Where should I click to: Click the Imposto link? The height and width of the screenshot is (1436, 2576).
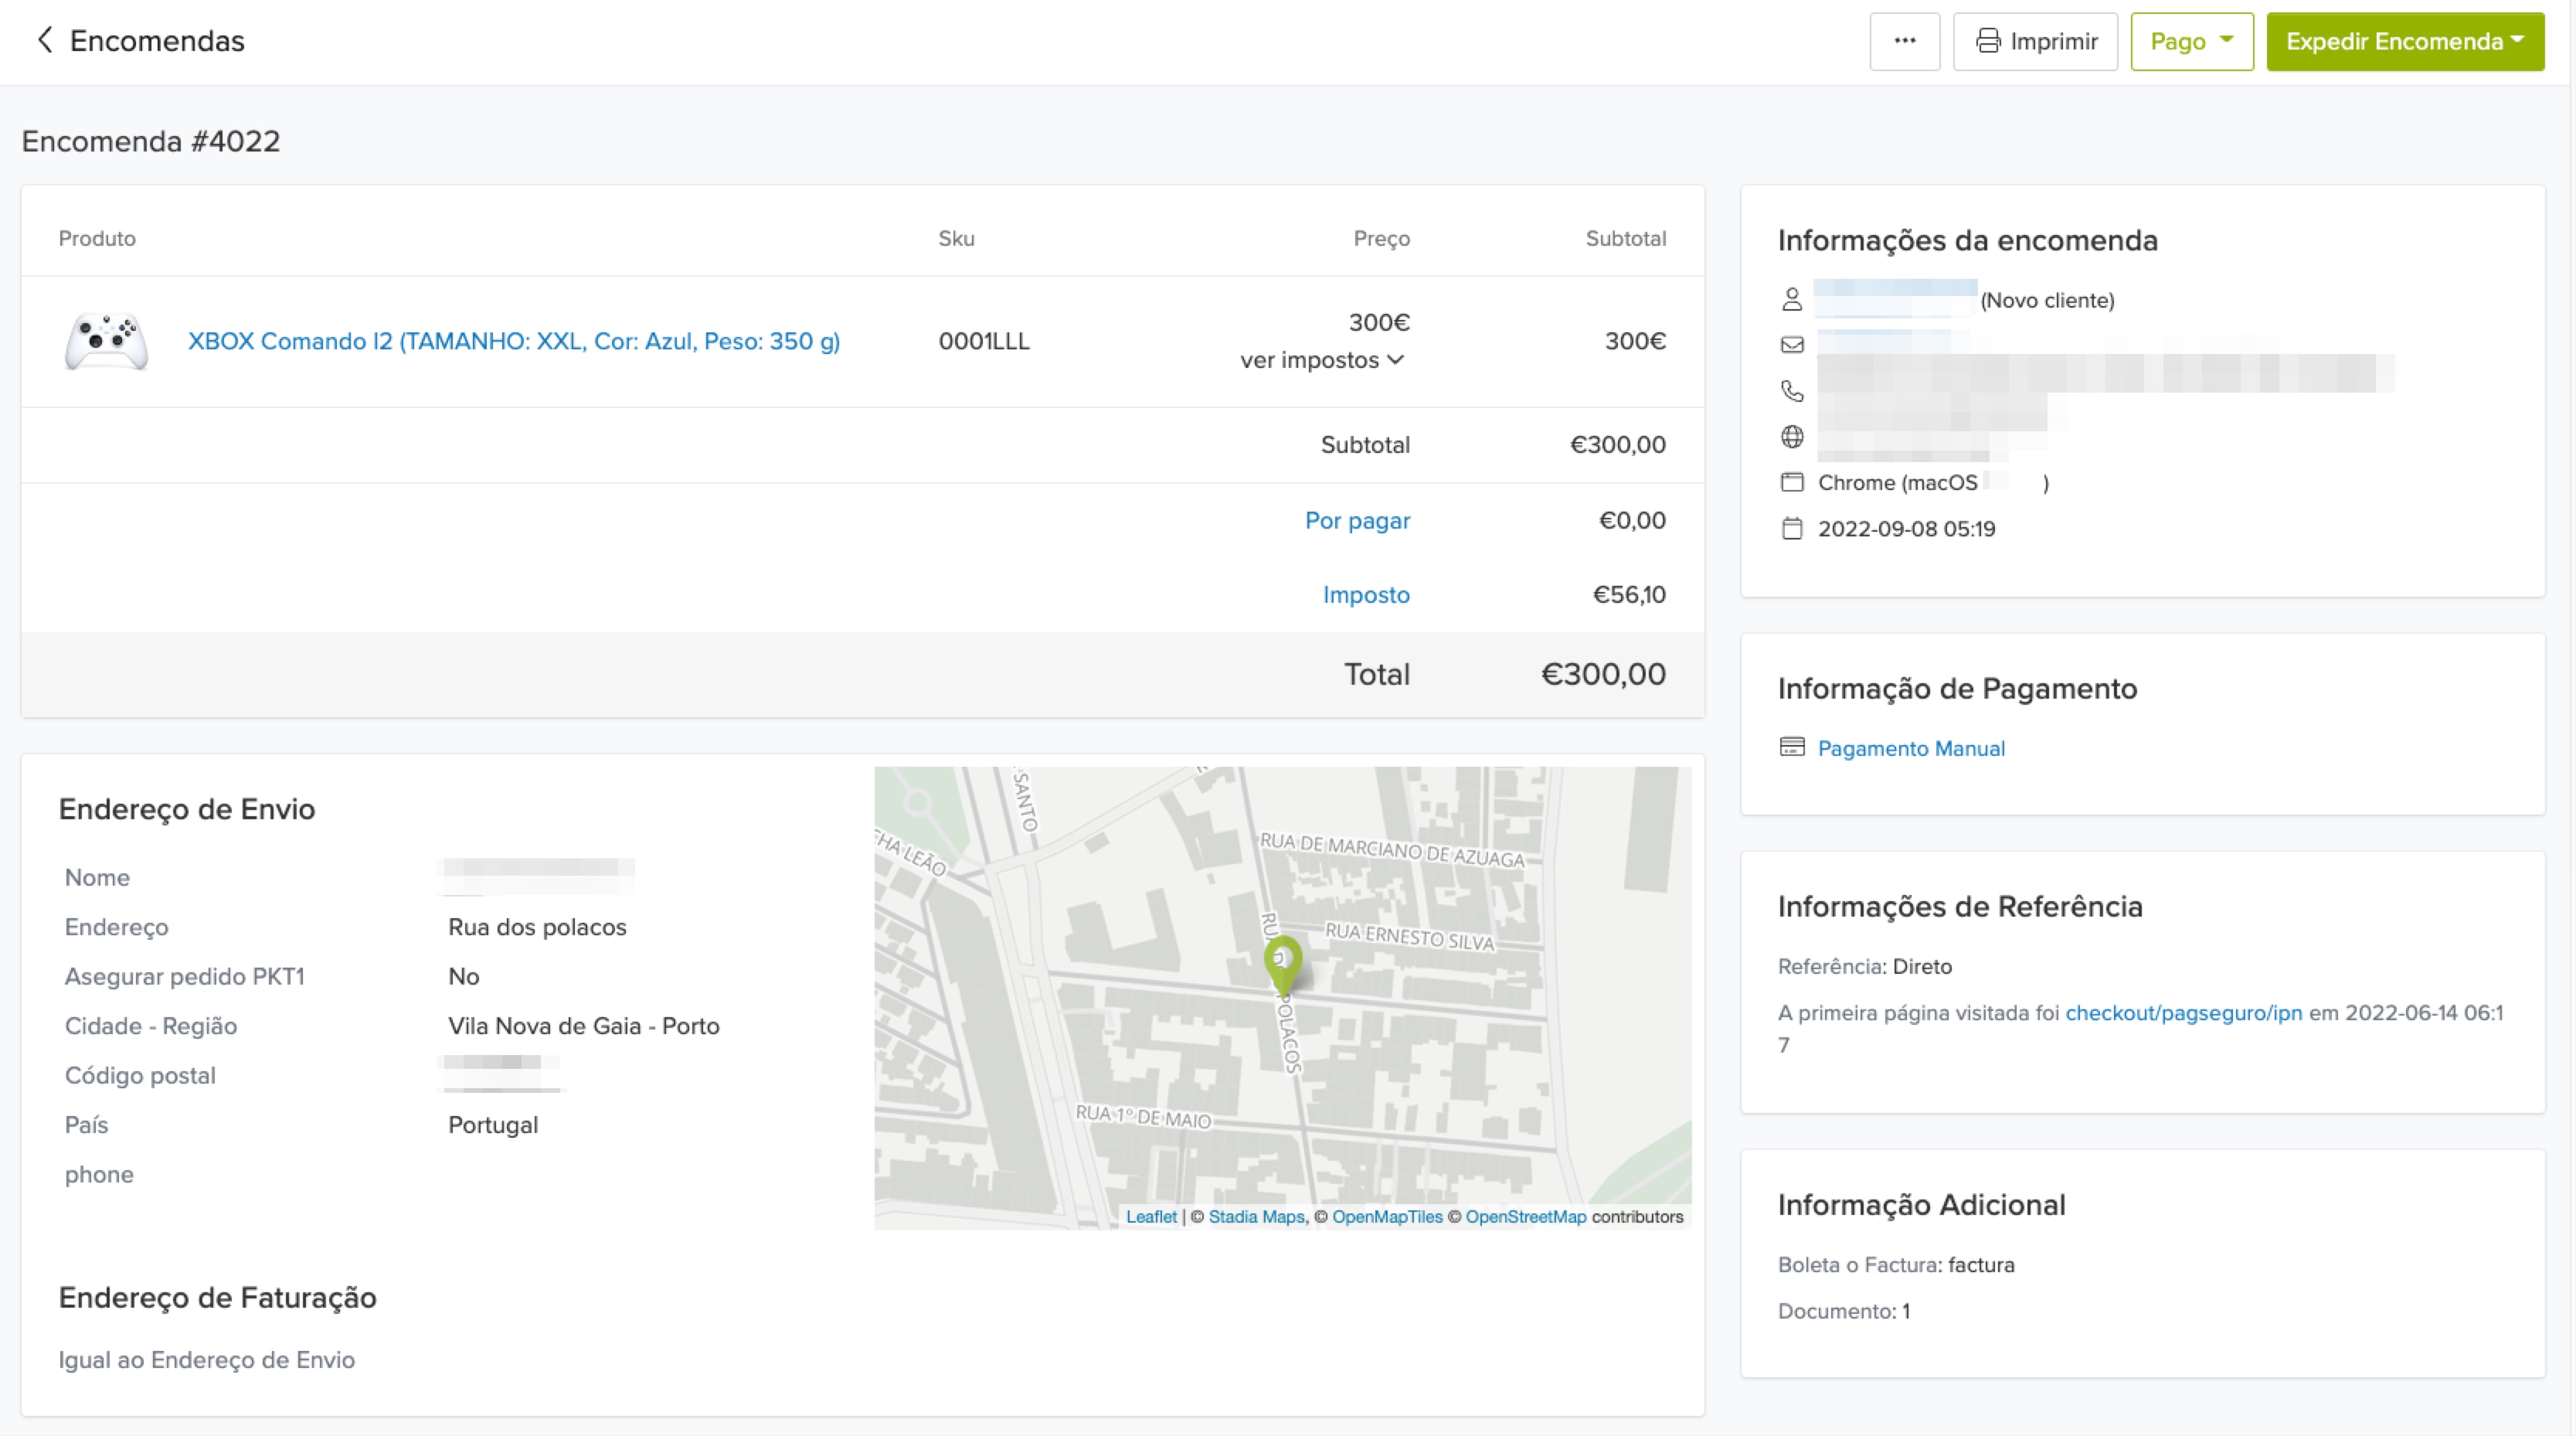(1365, 594)
